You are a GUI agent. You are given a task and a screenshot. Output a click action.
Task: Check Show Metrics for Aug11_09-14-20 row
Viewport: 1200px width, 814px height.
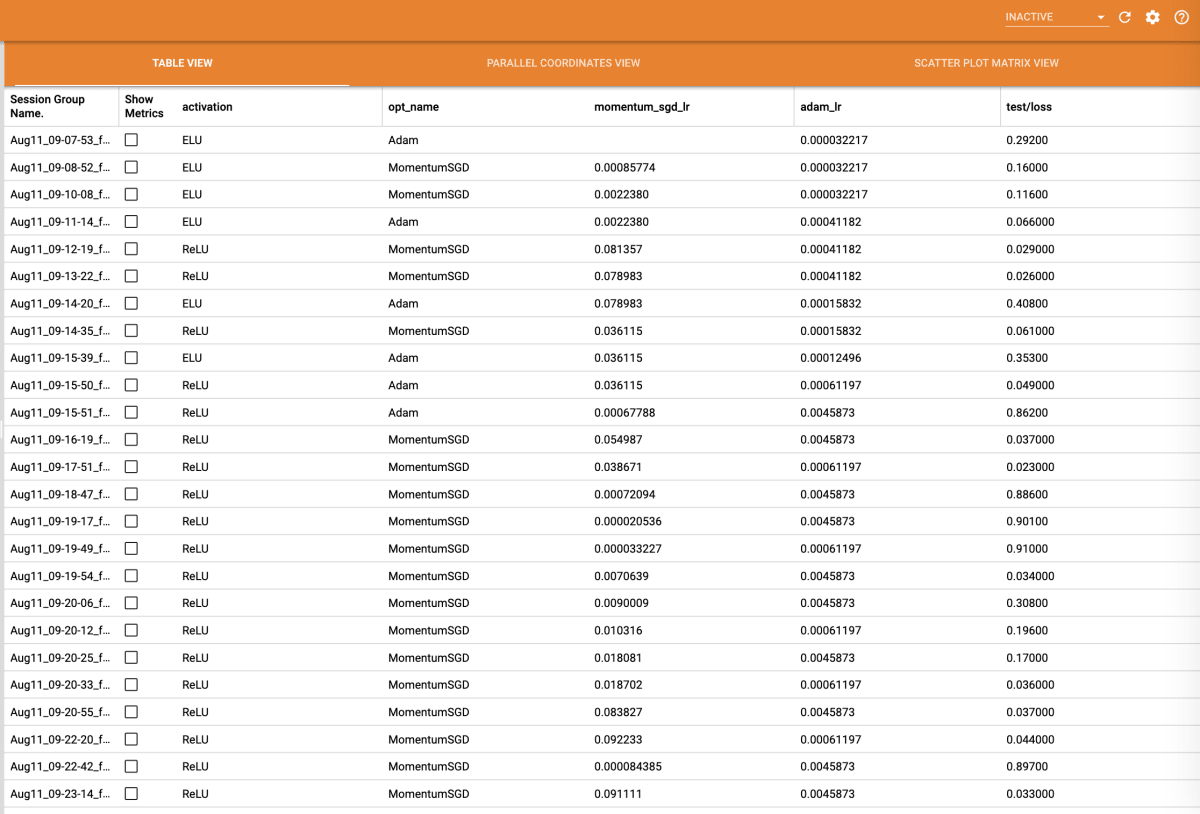131,303
